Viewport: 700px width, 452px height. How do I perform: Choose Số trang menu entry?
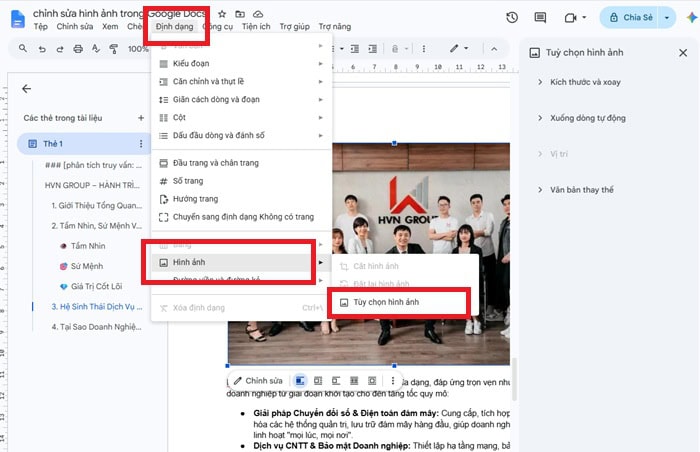tap(242, 181)
